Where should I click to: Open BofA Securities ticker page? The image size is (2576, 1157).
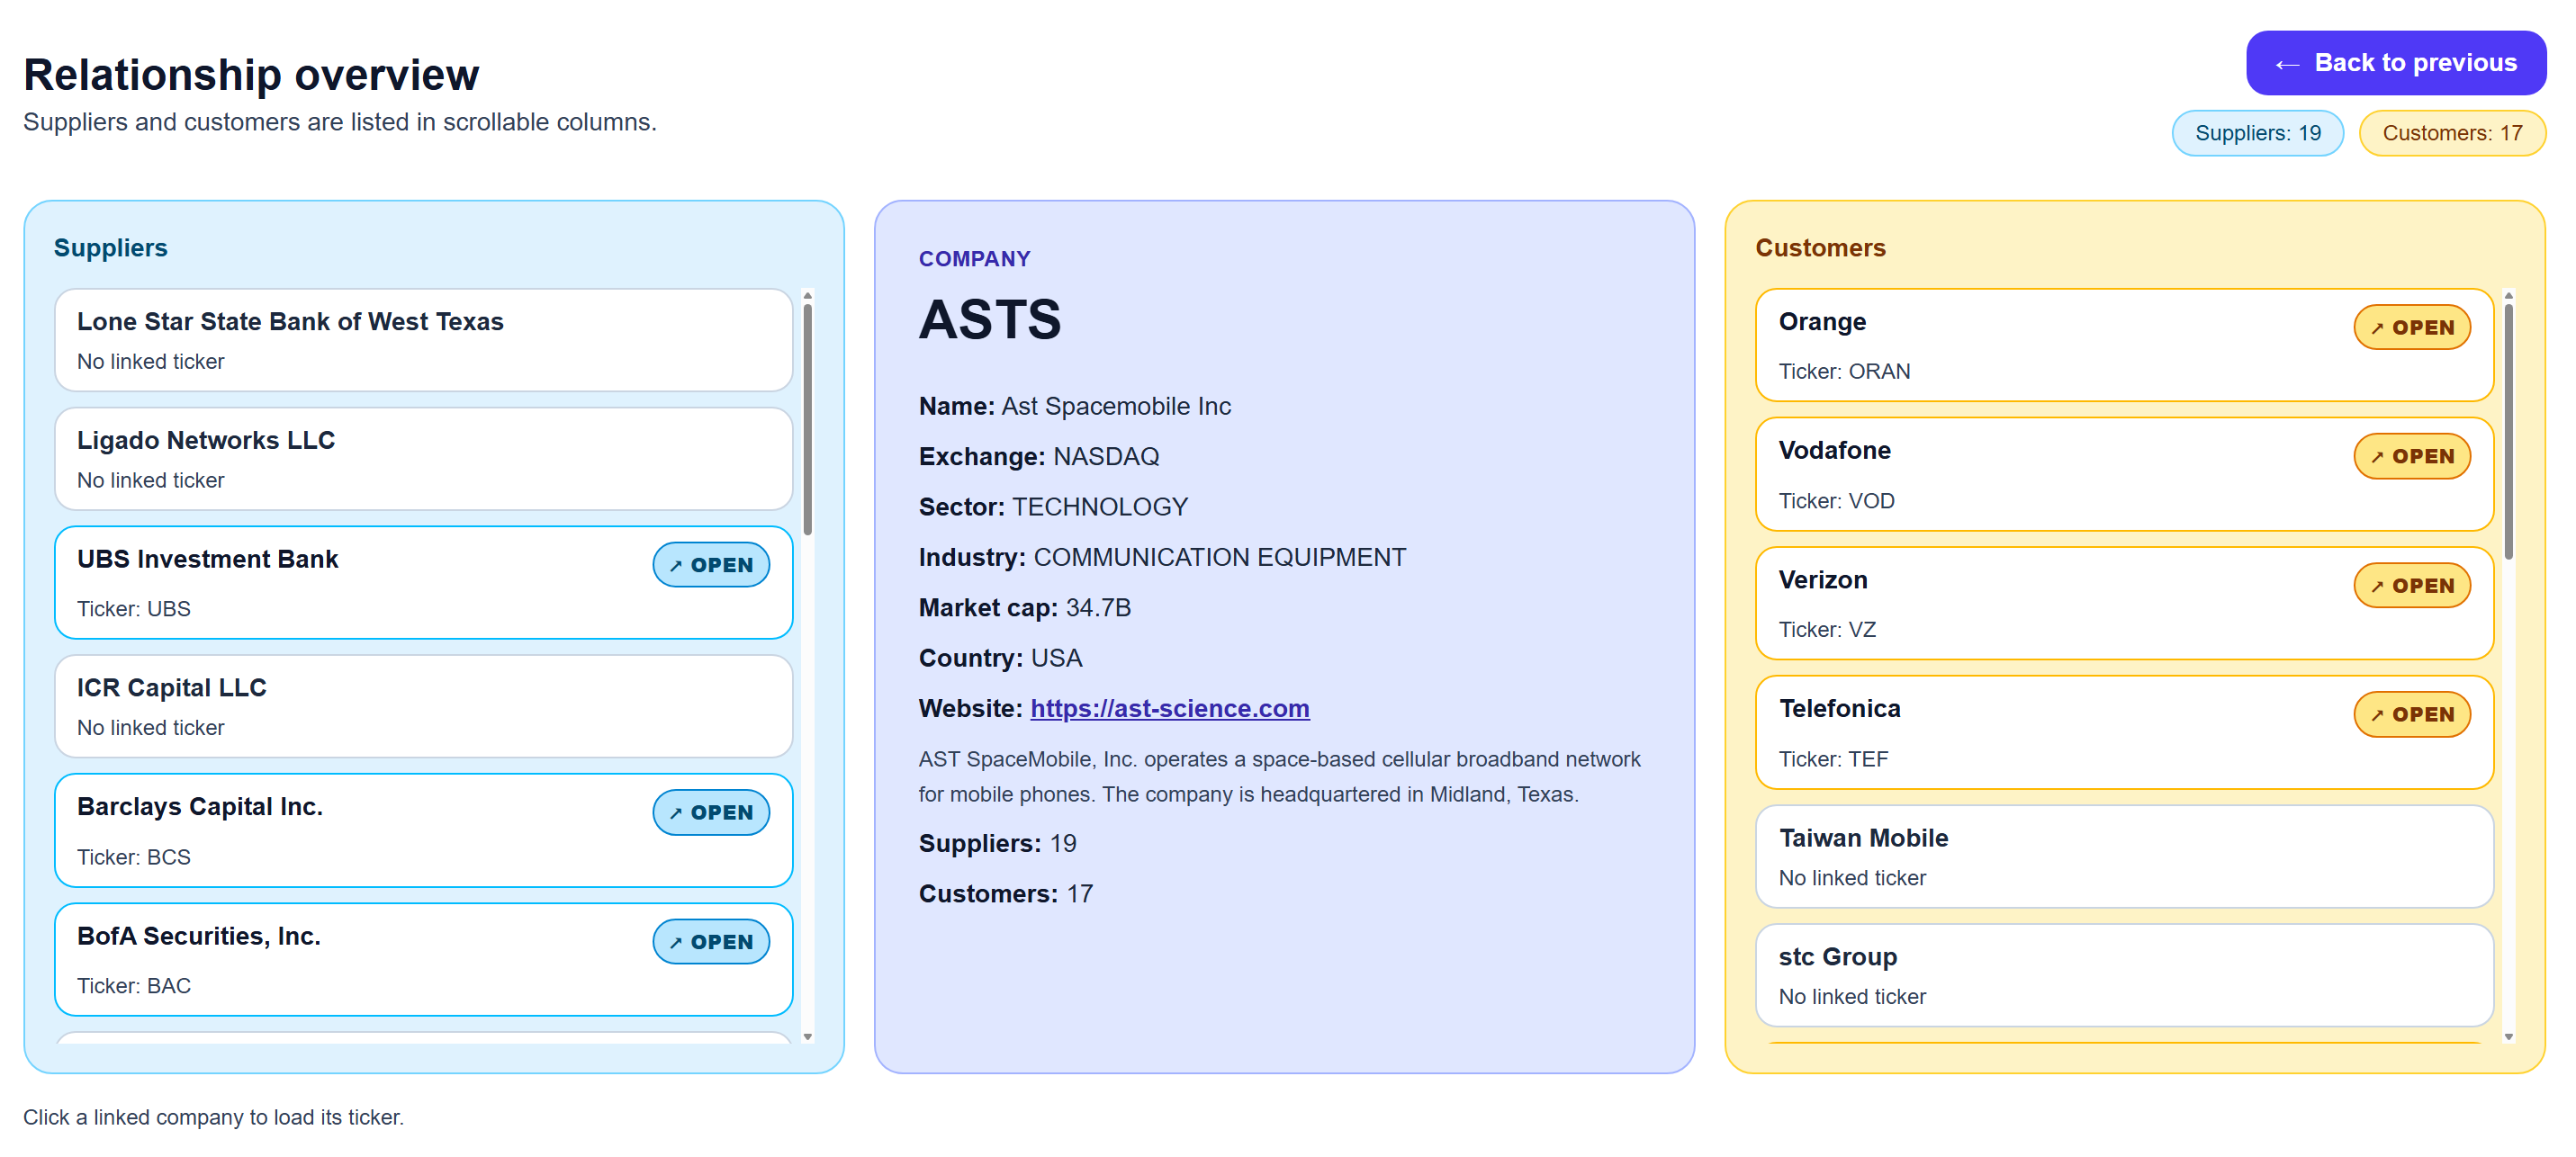click(710, 941)
